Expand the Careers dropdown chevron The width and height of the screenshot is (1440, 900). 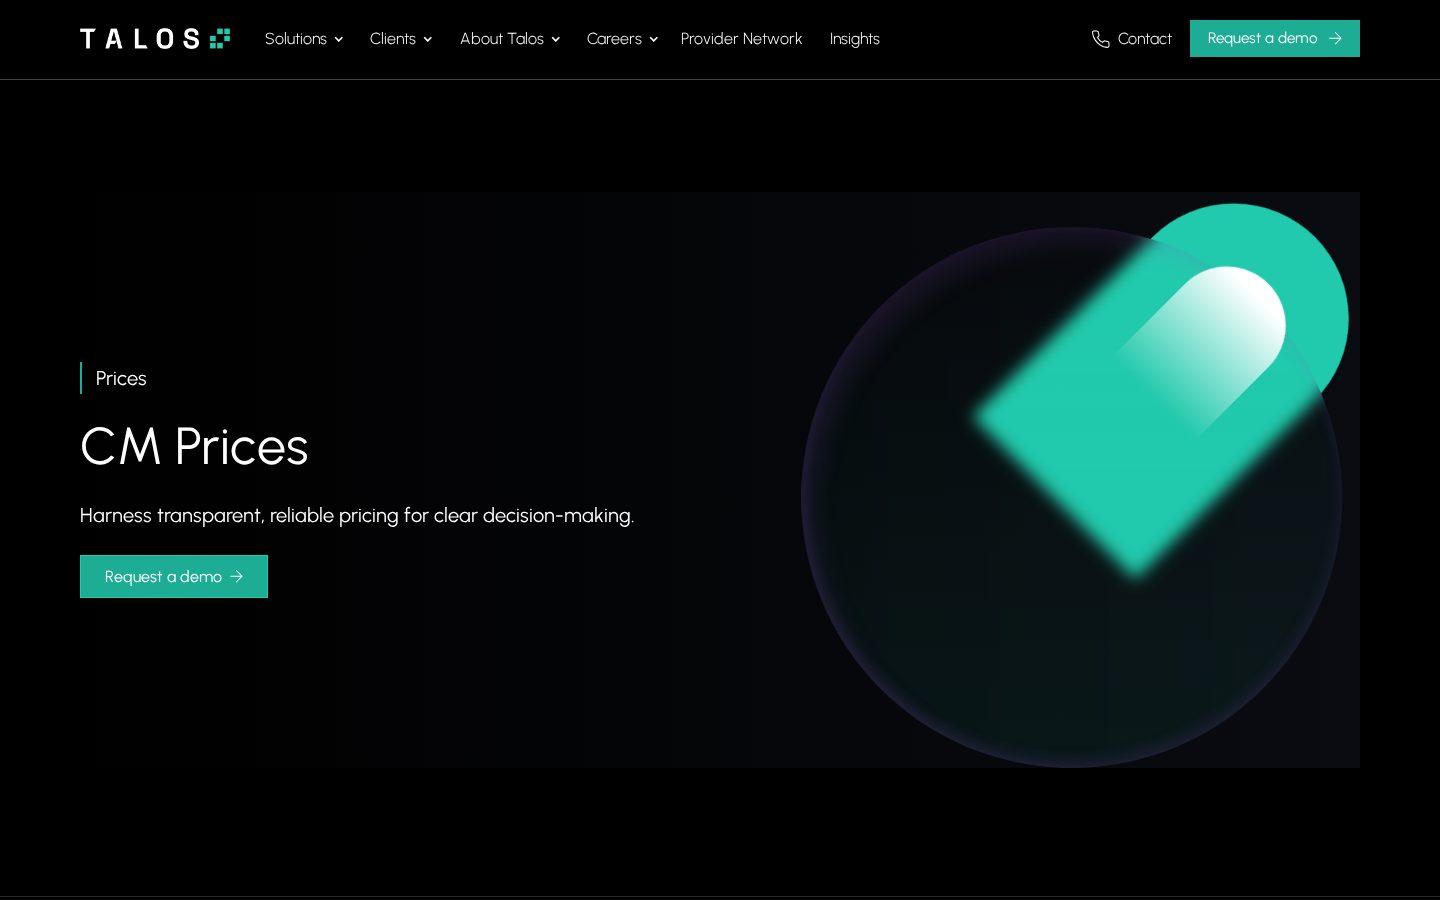tap(654, 39)
